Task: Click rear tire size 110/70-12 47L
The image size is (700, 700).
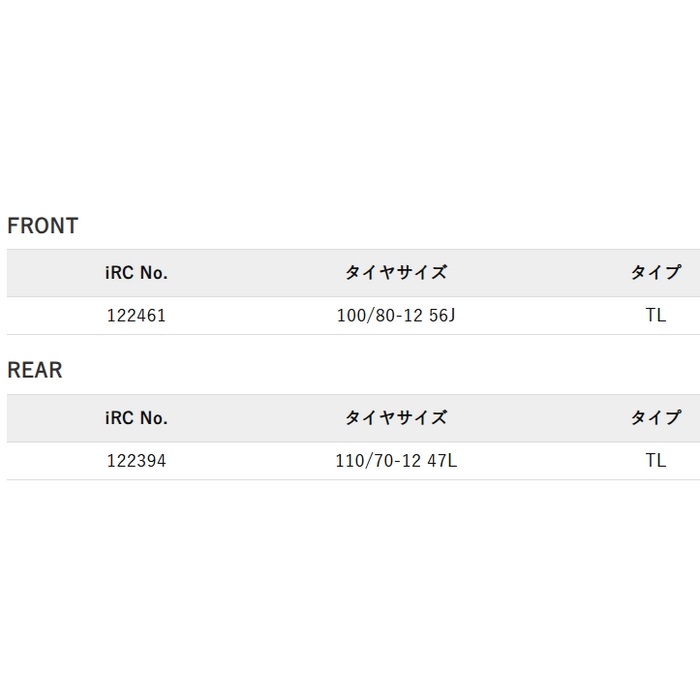Action: (x=396, y=461)
